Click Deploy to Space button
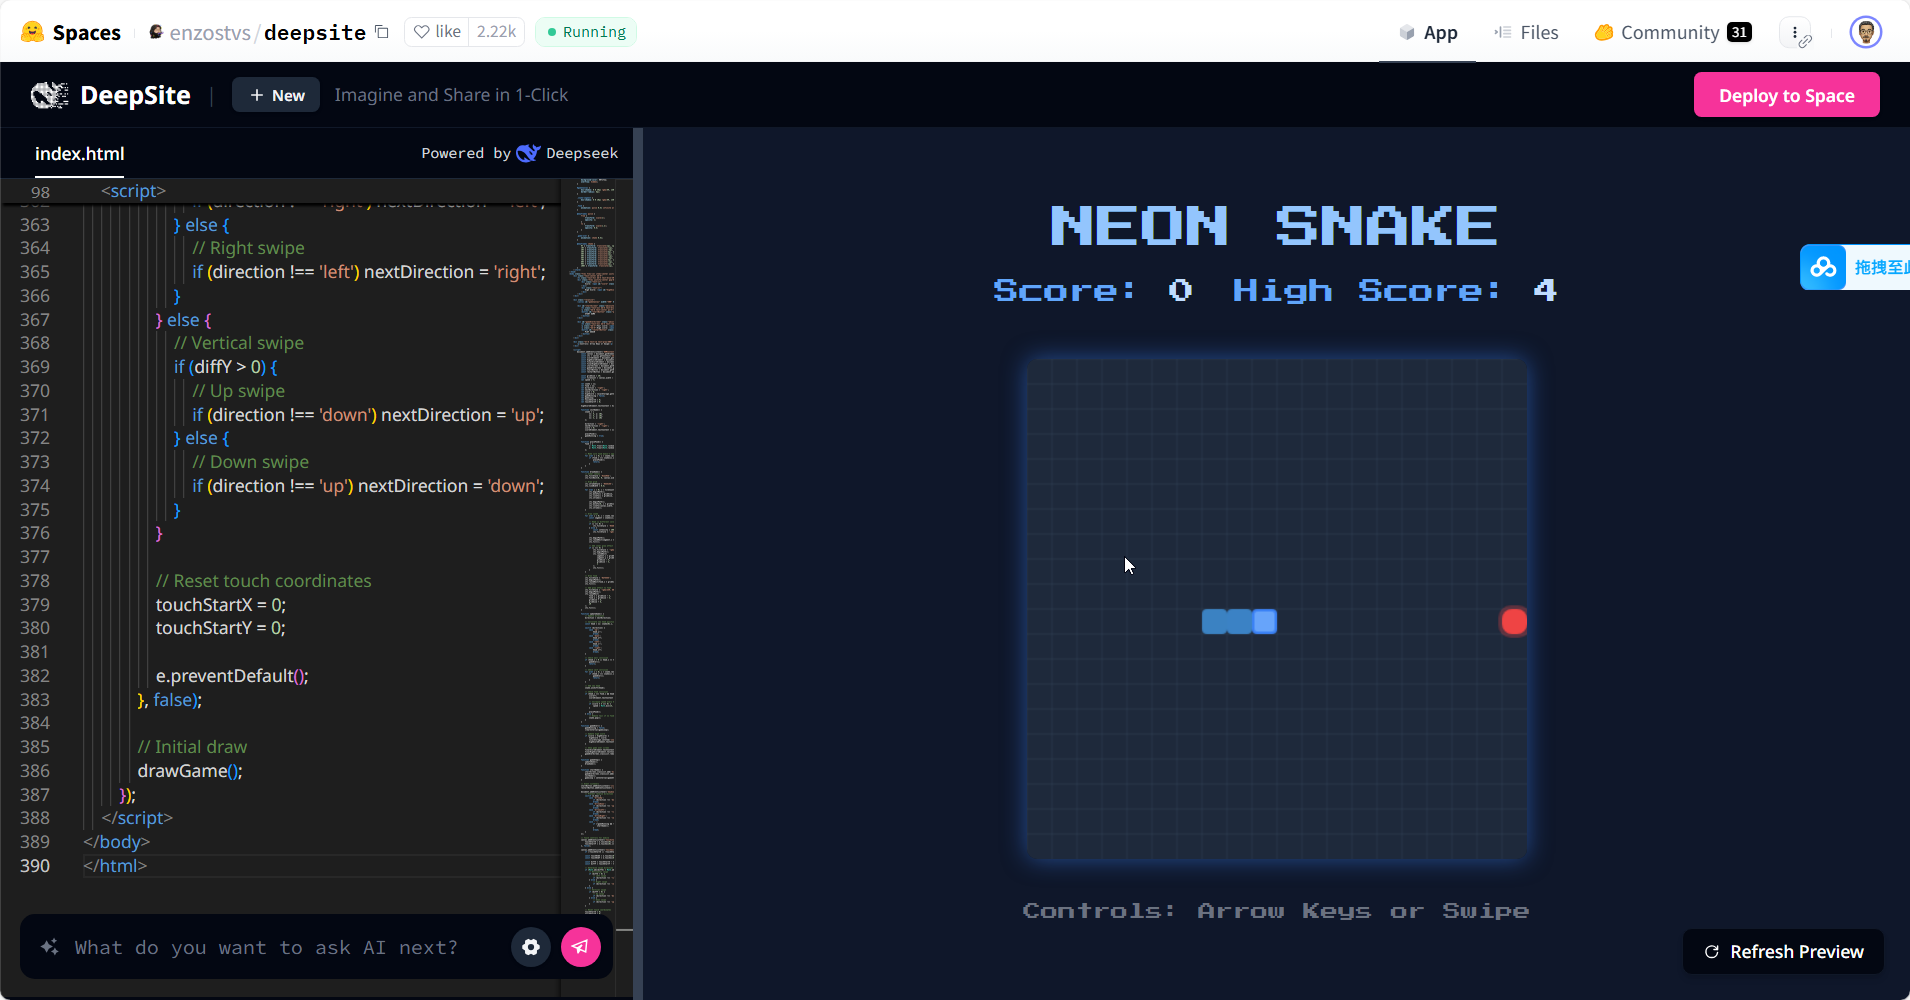 click(1786, 95)
